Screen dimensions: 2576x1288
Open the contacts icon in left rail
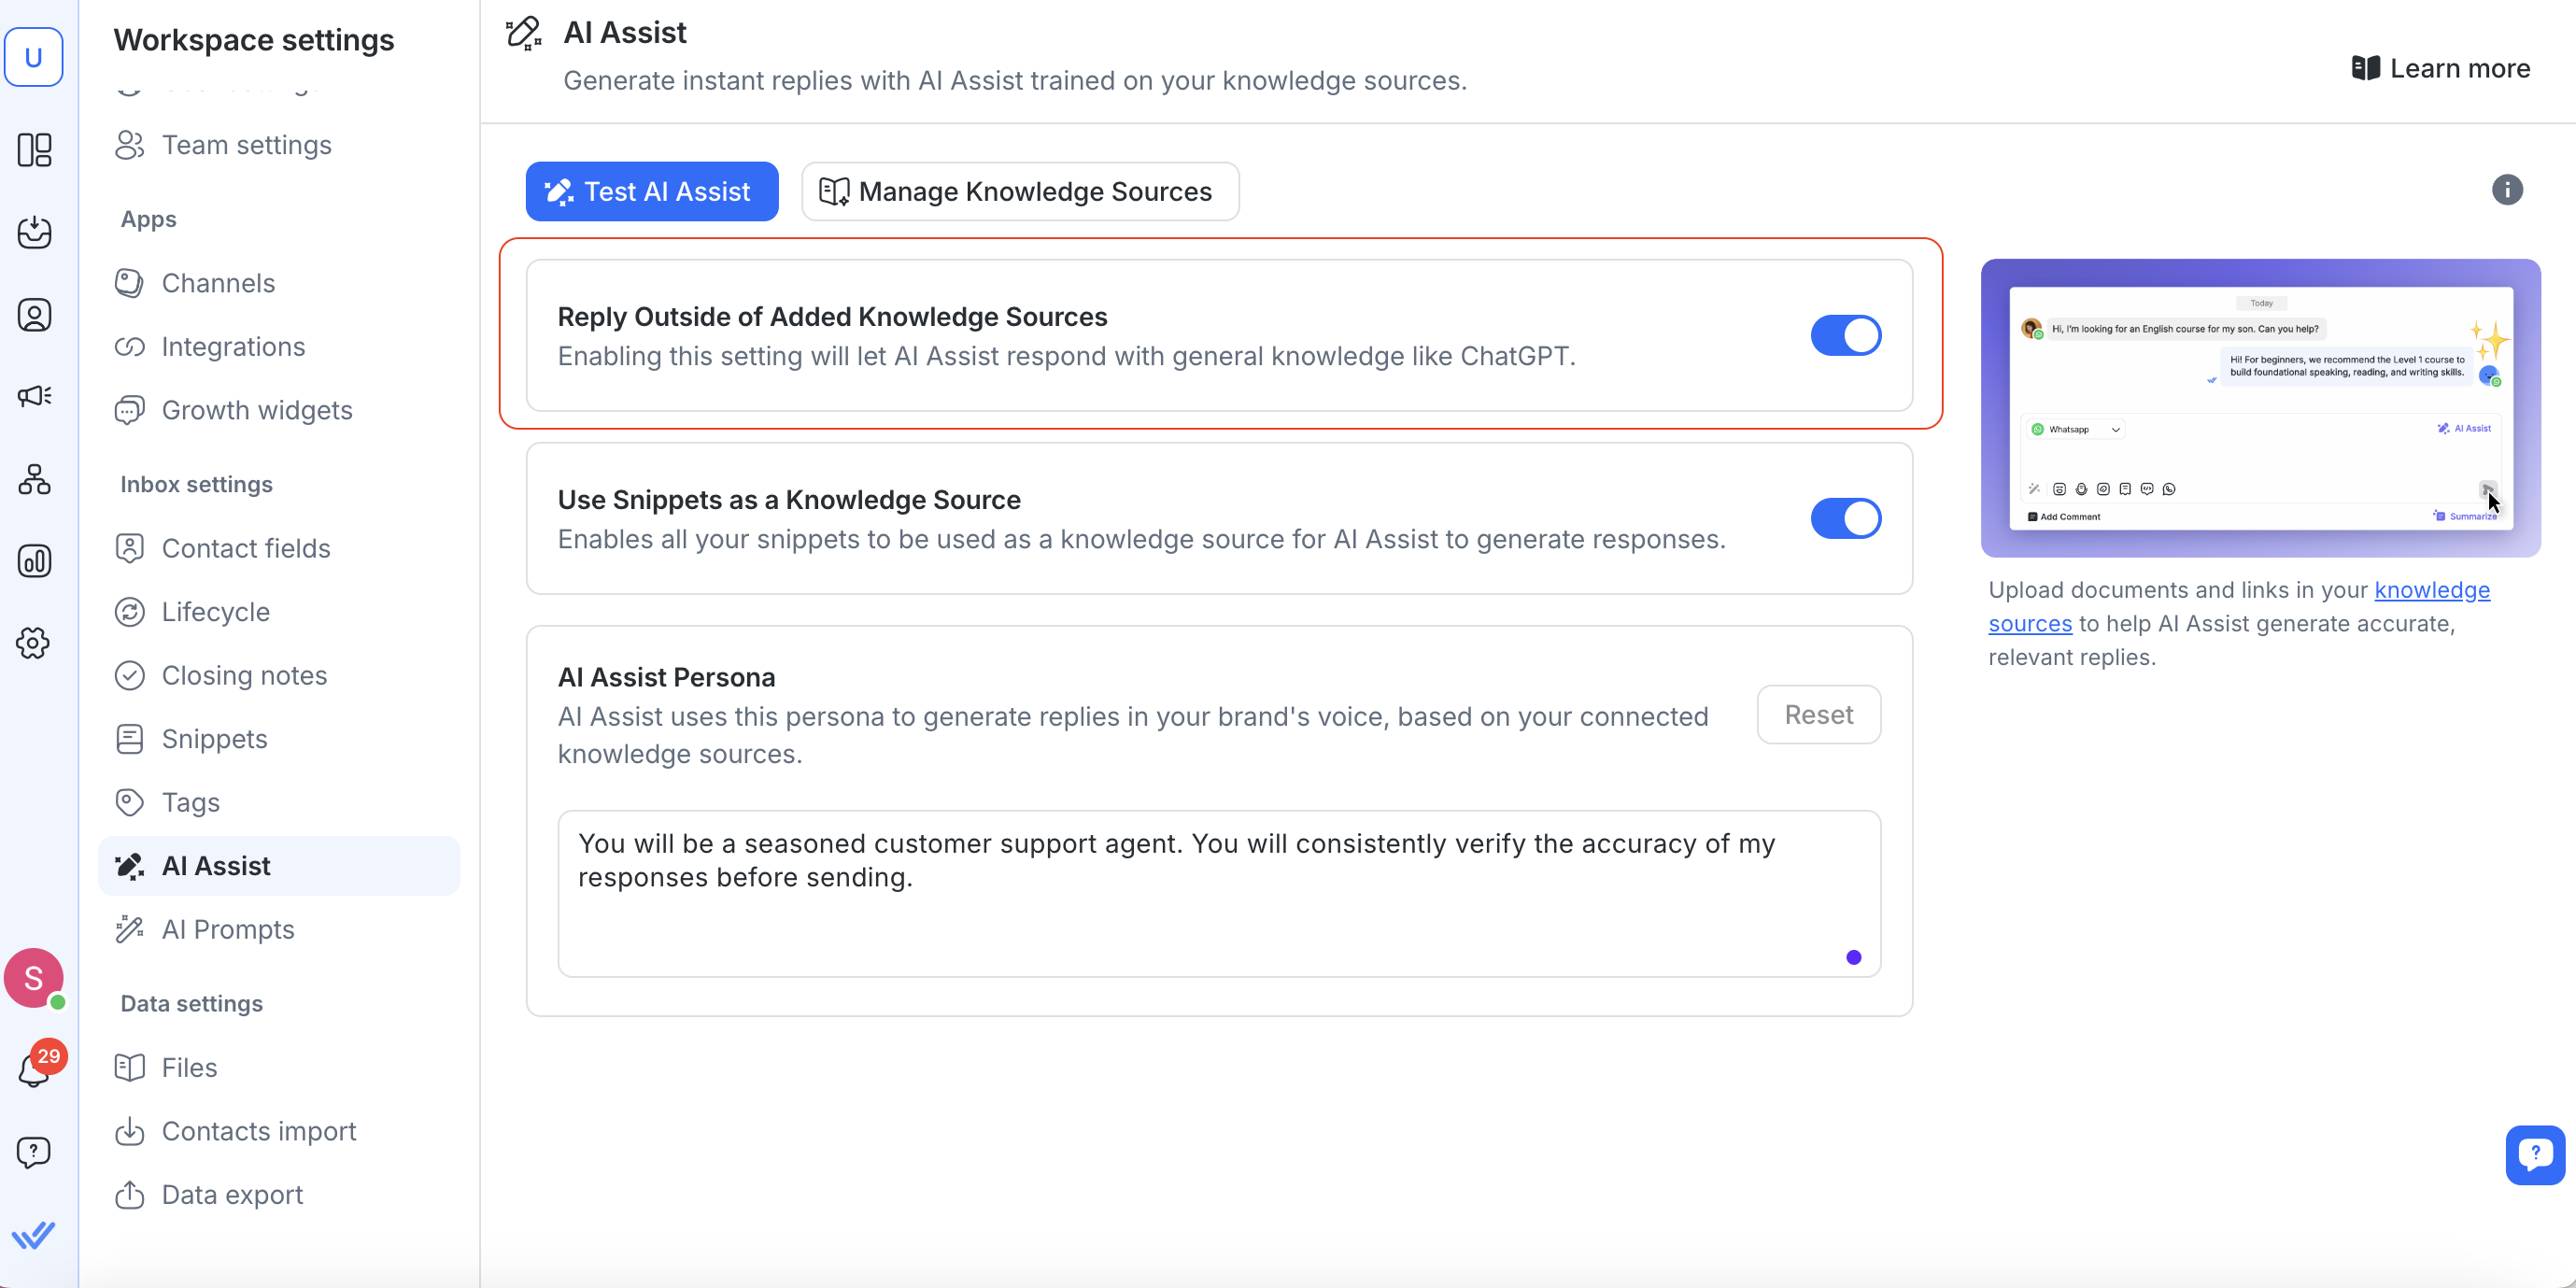[x=34, y=315]
